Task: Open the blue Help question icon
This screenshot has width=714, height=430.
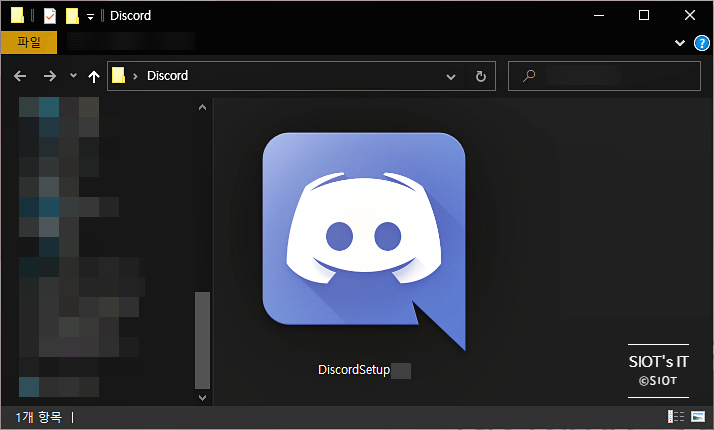Action: tap(702, 43)
